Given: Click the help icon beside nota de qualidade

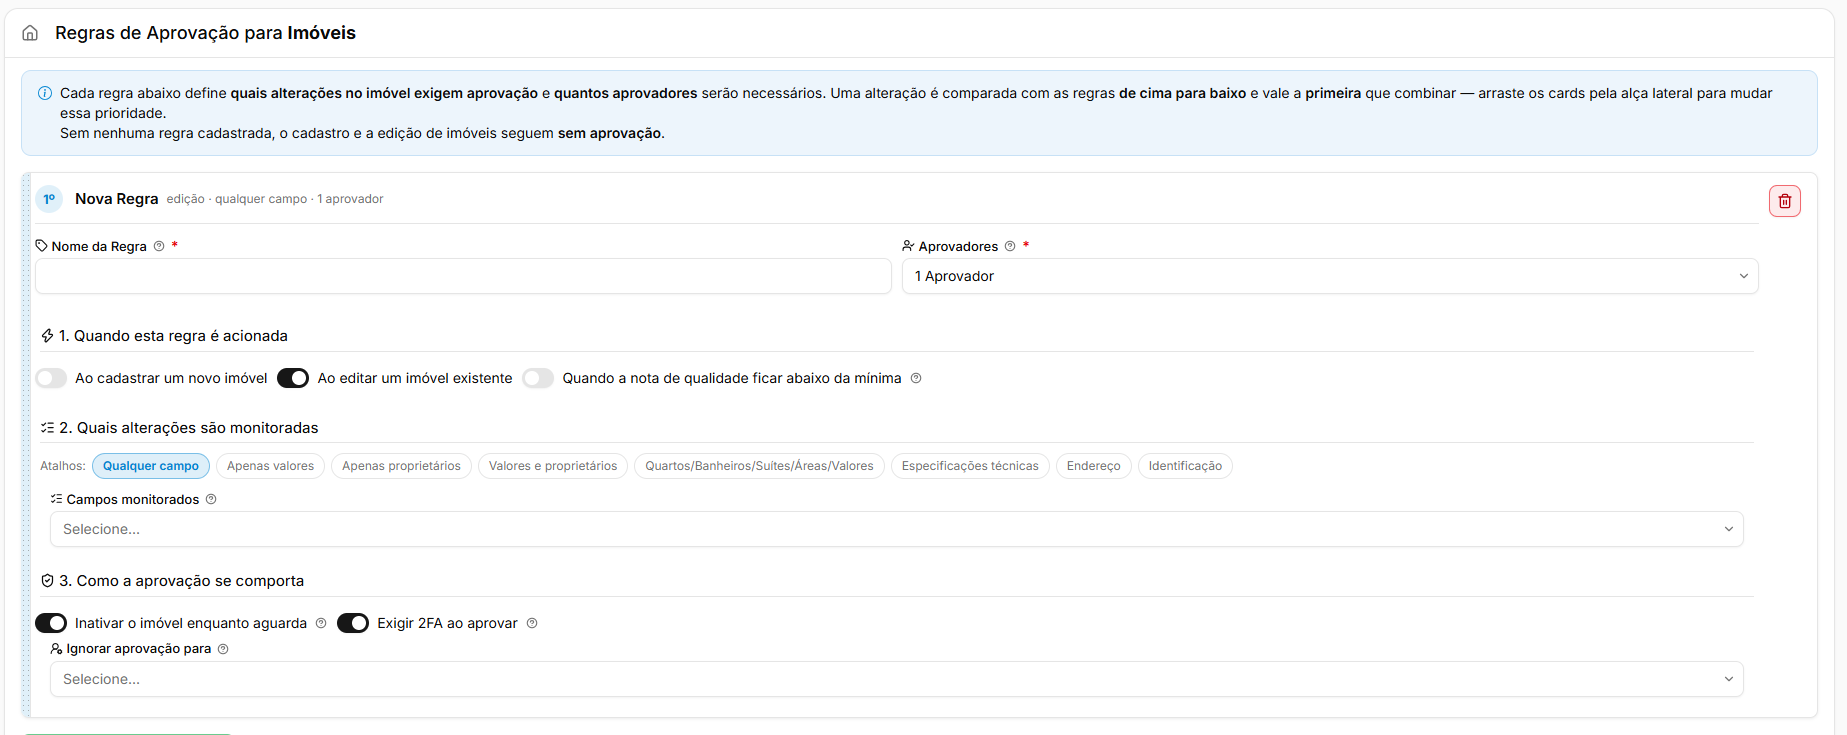Looking at the screenshot, I should tap(916, 378).
